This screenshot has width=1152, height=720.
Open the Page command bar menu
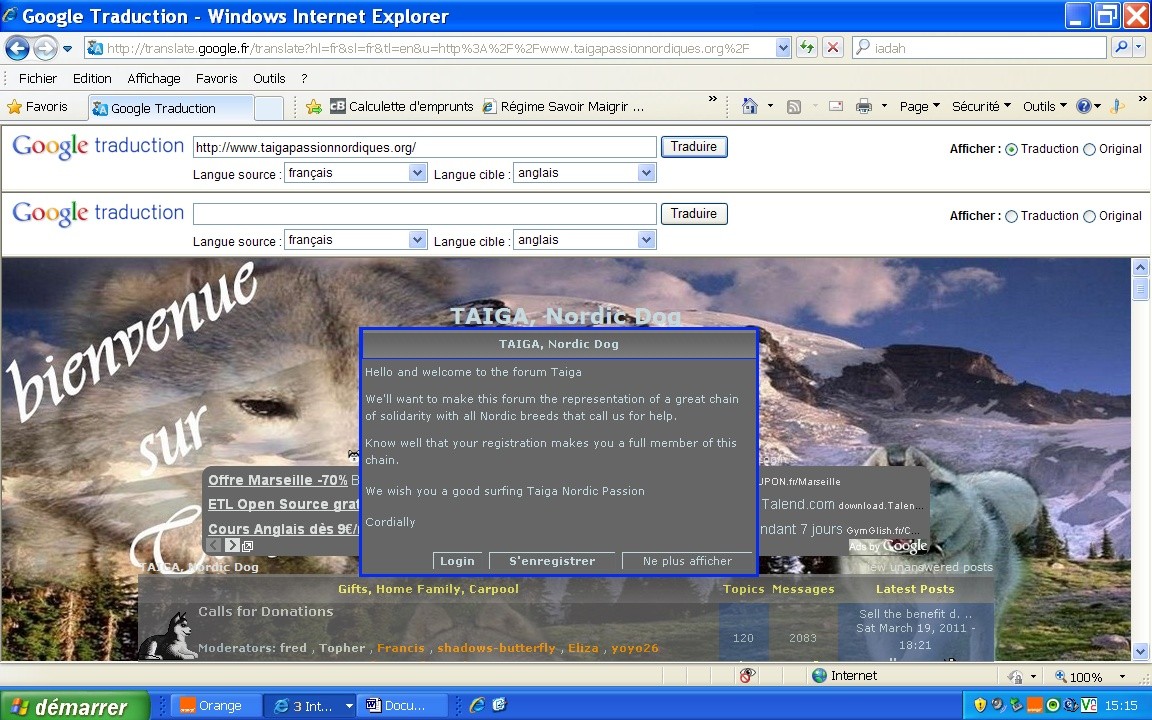click(x=919, y=107)
